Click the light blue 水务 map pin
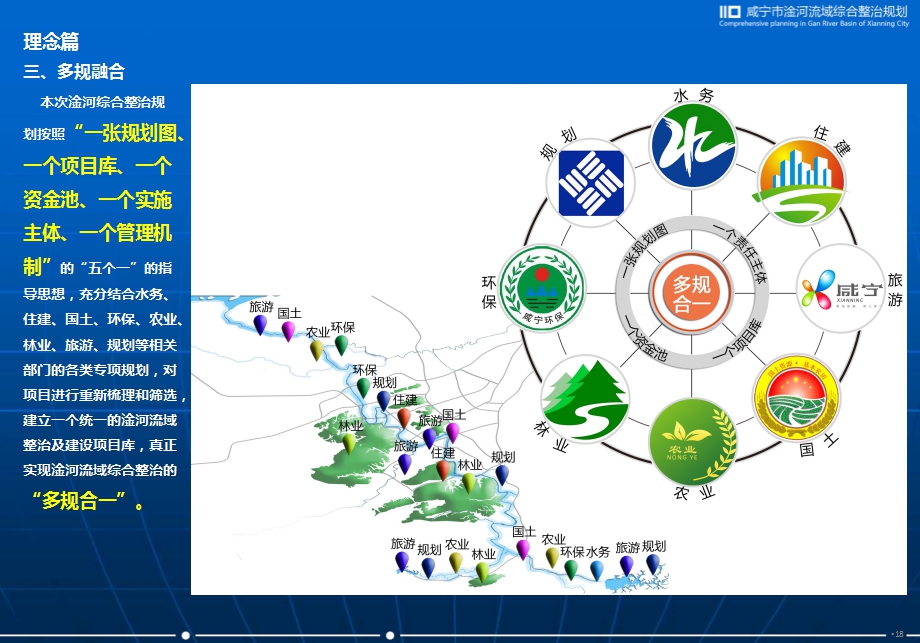 pyautogui.click(x=596, y=570)
